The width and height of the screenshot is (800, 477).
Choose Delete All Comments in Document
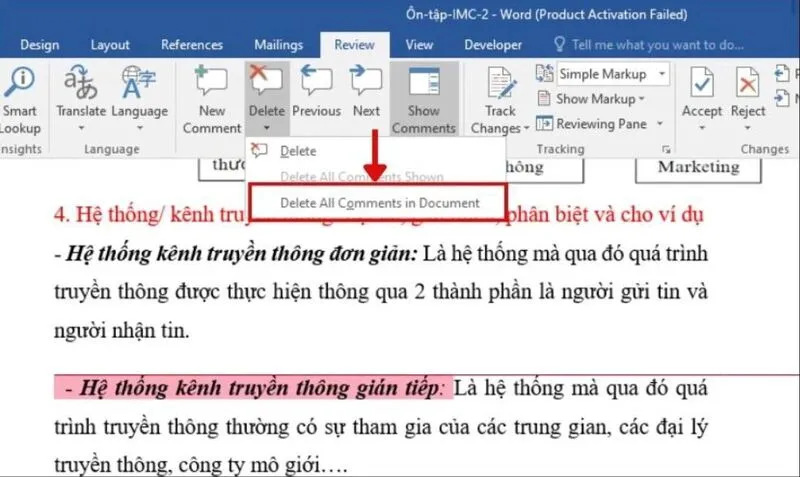tap(378, 203)
